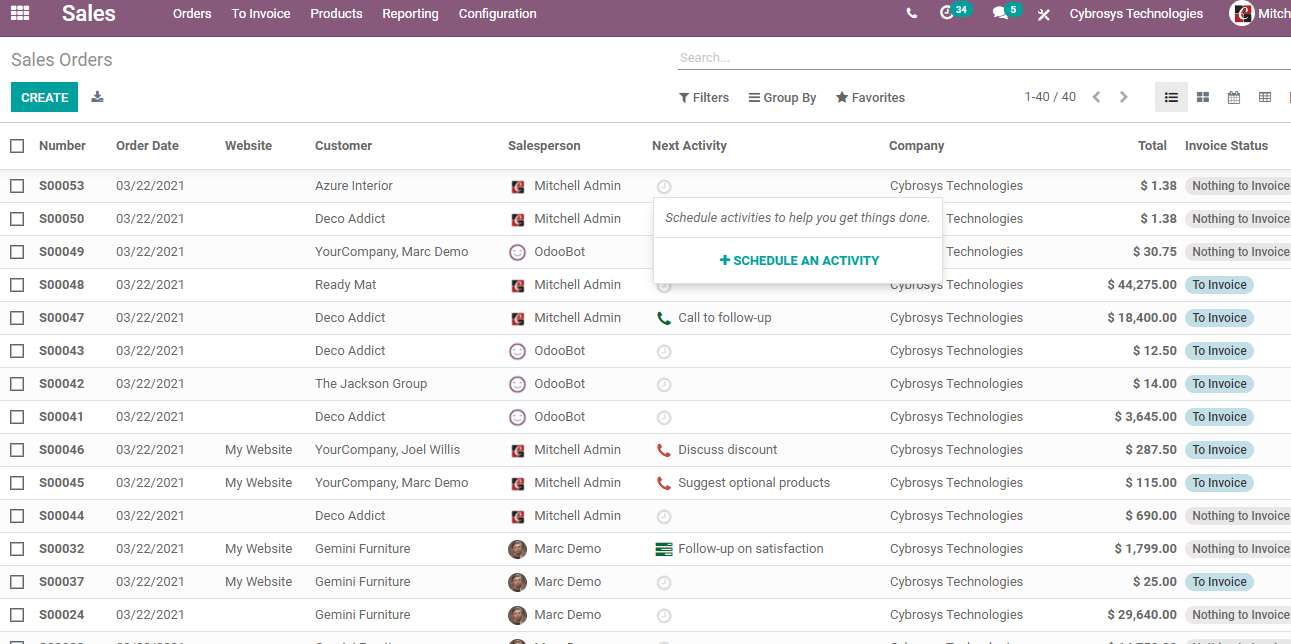Click the debug tools wrench icon
The image size is (1291, 644).
pyautogui.click(x=1043, y=14)
